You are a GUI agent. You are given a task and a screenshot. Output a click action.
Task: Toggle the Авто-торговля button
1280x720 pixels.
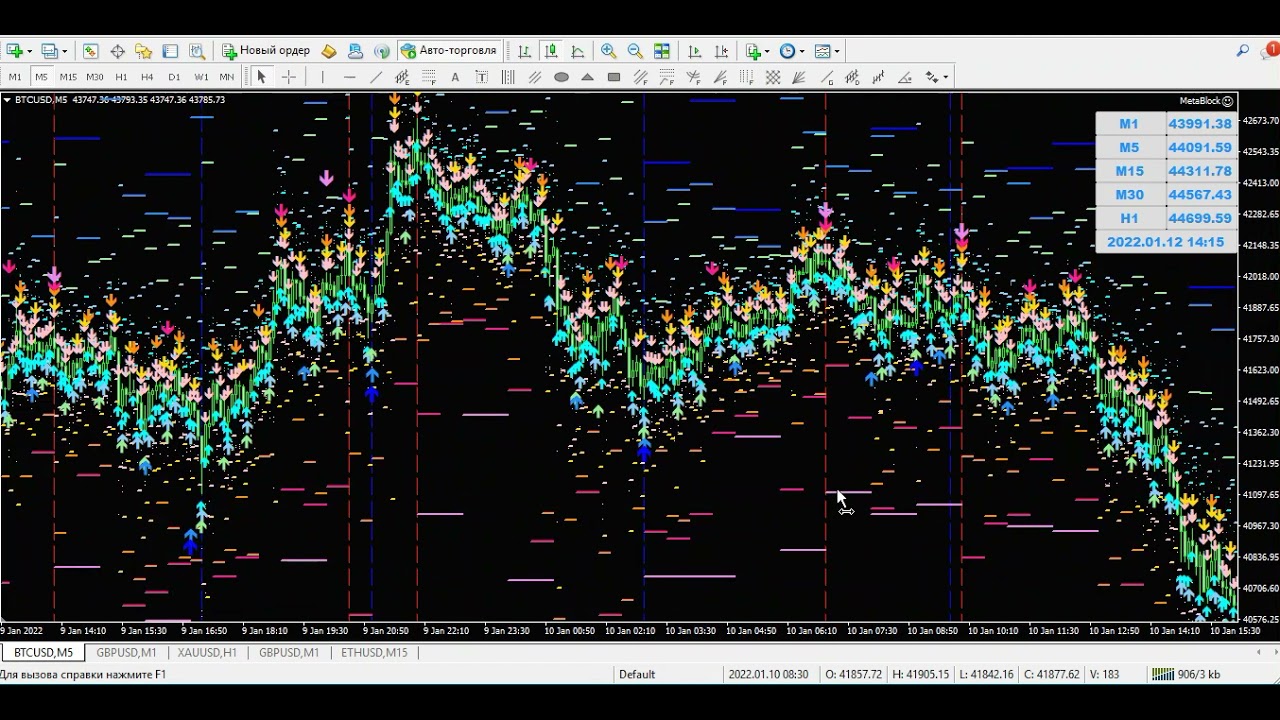pyautogui.click(x=449, y=51)
